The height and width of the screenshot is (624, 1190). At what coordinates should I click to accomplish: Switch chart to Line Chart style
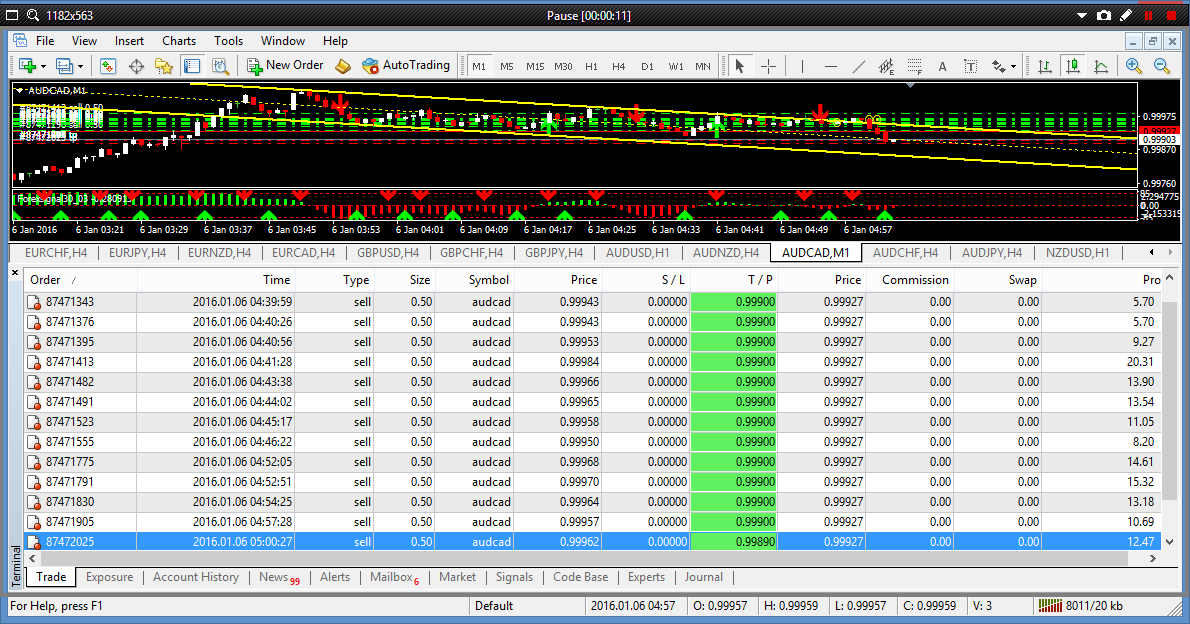(1101, 66)
